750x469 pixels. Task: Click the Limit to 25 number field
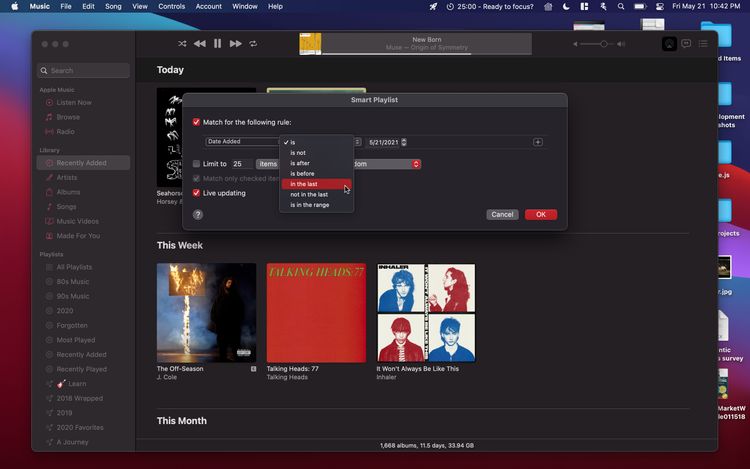click(242, 164)
